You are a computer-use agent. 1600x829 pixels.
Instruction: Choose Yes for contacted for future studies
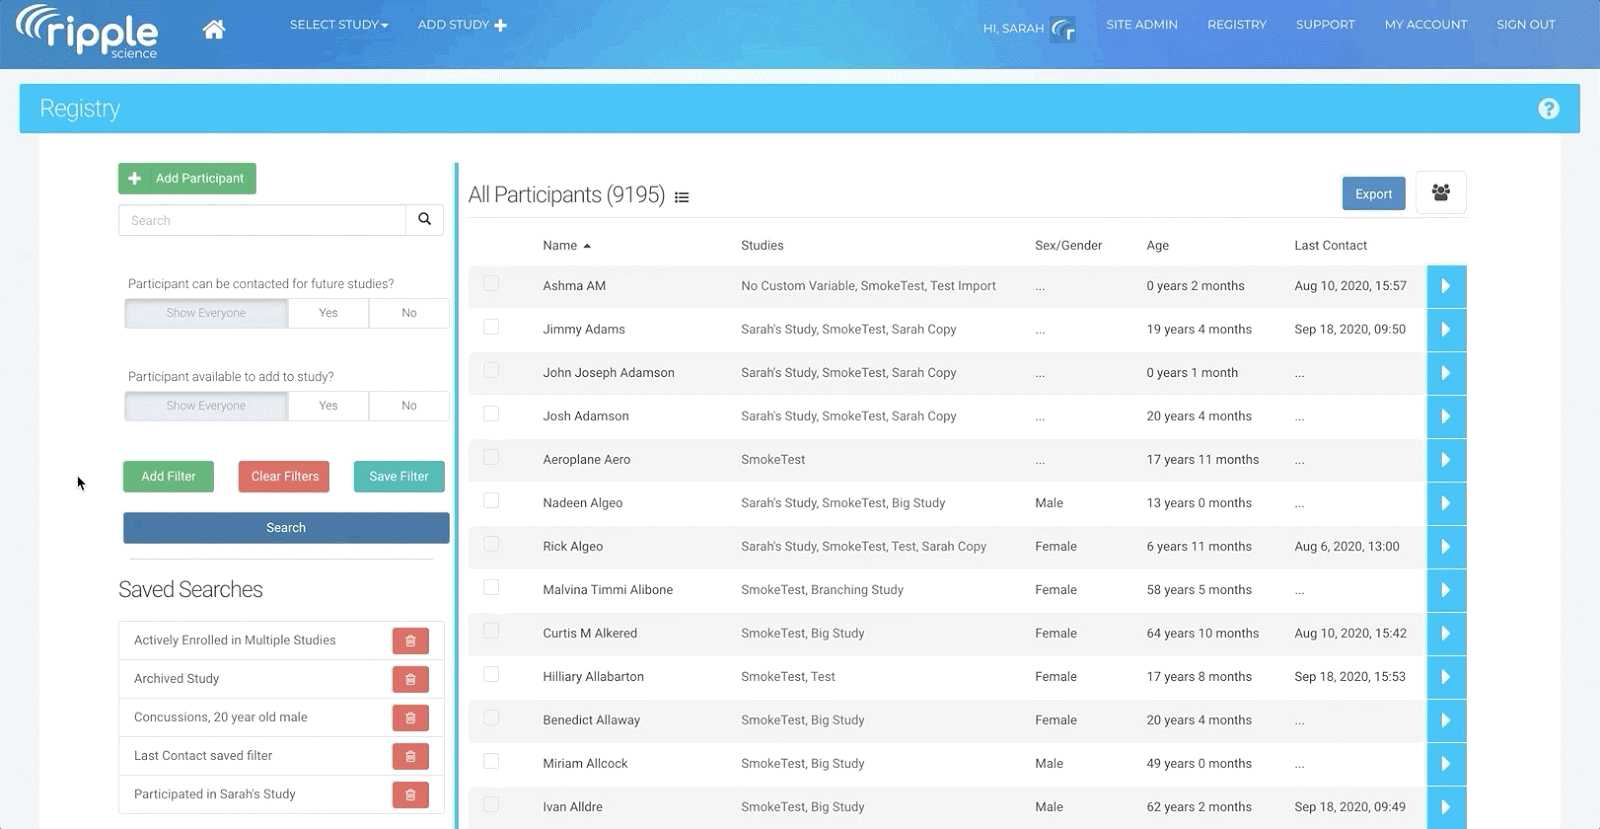[328, 313]
